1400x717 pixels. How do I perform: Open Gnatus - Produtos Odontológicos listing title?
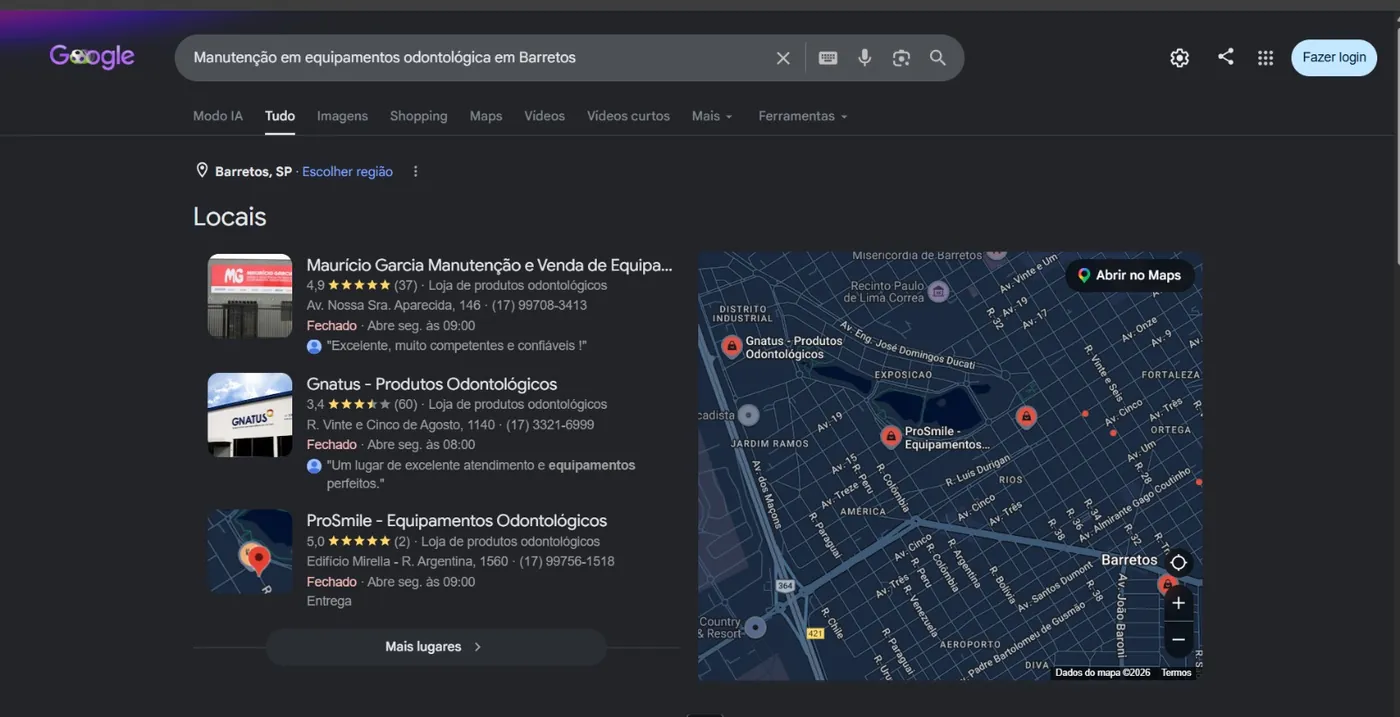[432, 384]
